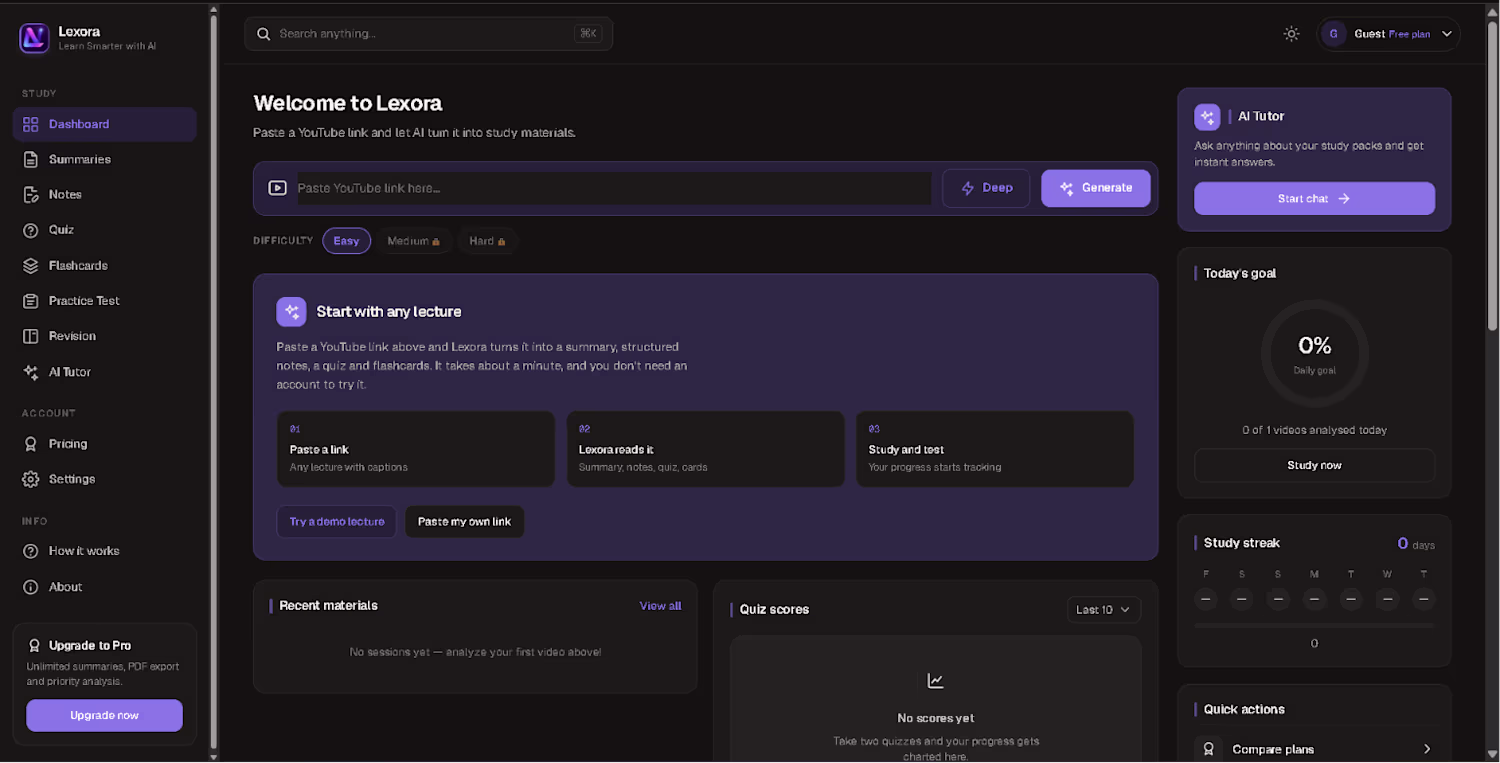Click the sparkle icon in Start with any lecture
This screenshot has width=1500, height=763.
pyautogui.click(x=291, y=312)
